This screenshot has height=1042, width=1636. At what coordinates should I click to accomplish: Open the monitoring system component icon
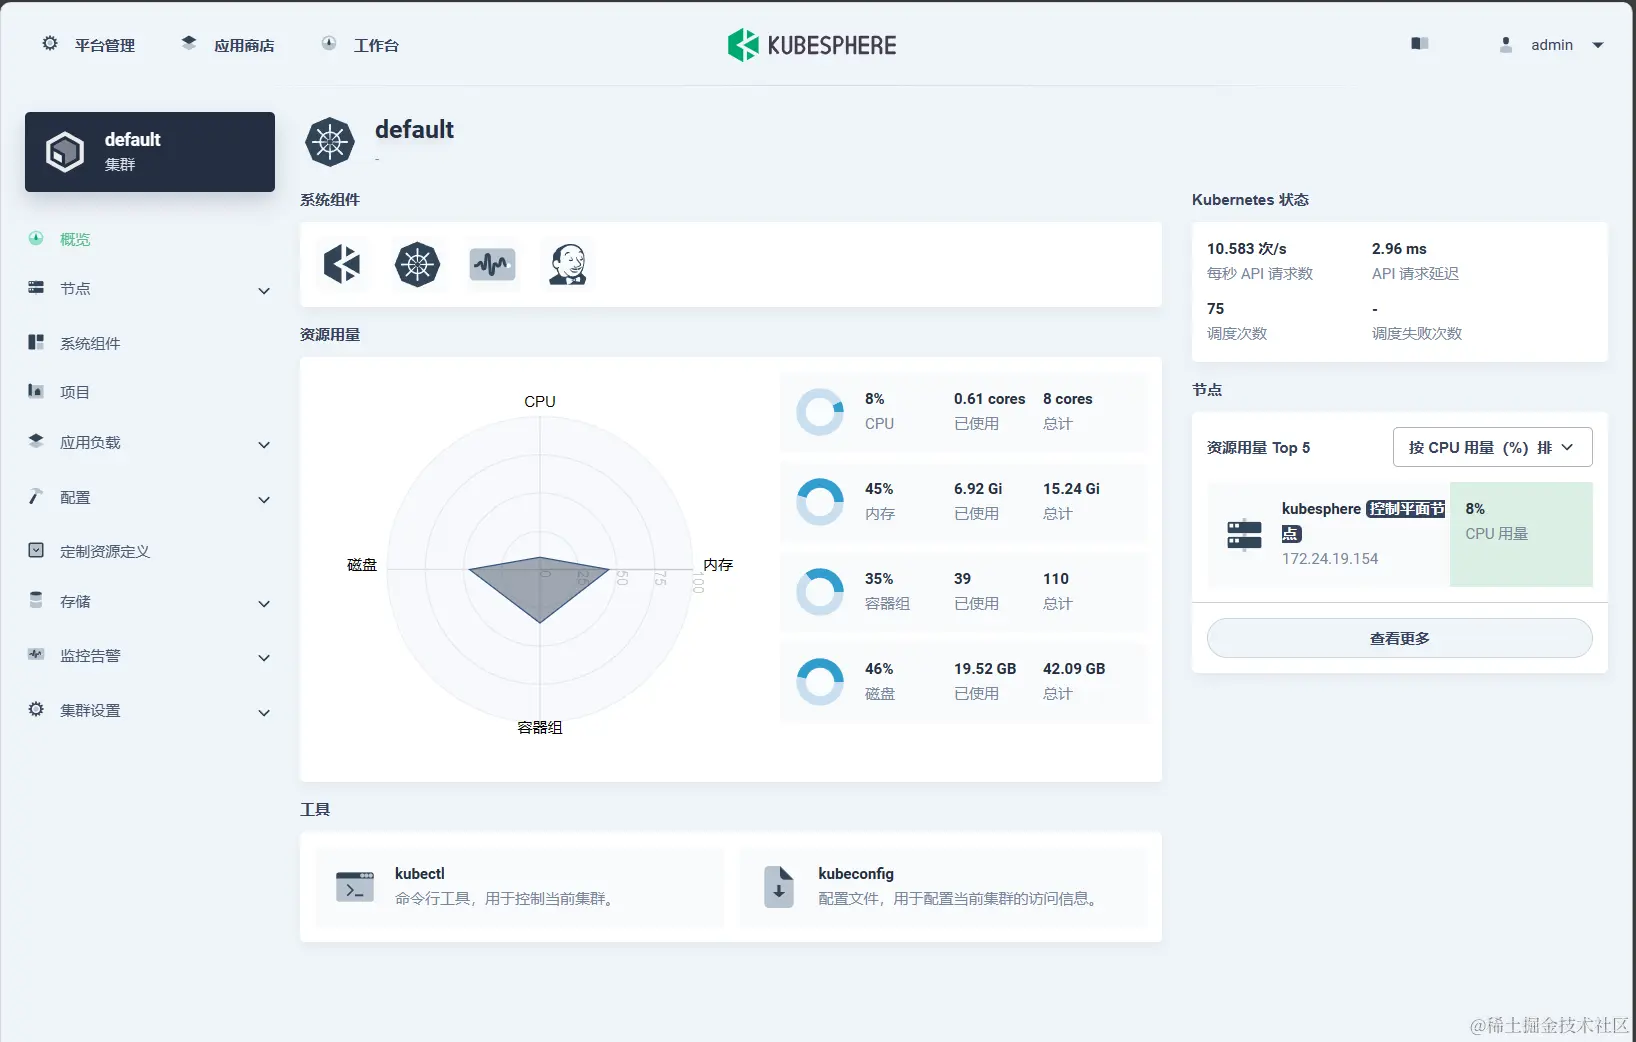(492, 265)
